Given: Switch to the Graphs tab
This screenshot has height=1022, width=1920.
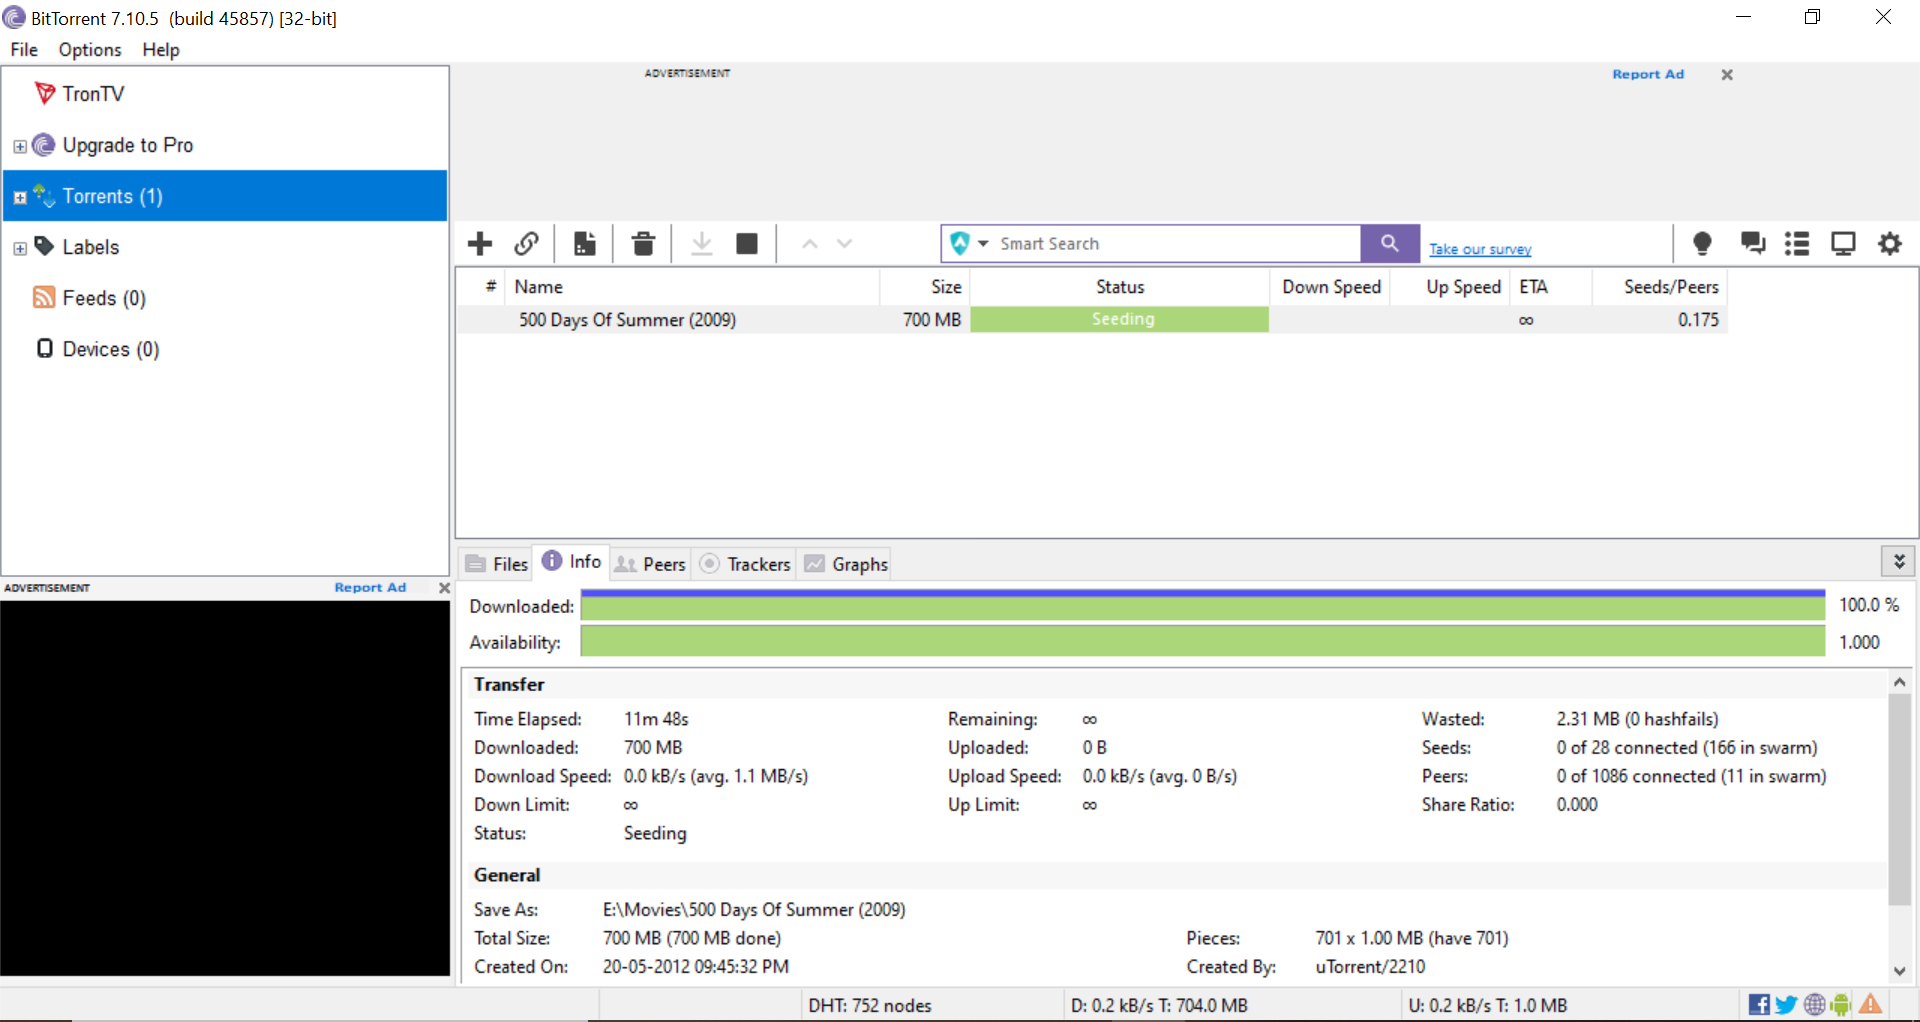Looking at the screenshot, I should (x=846, y=564).
